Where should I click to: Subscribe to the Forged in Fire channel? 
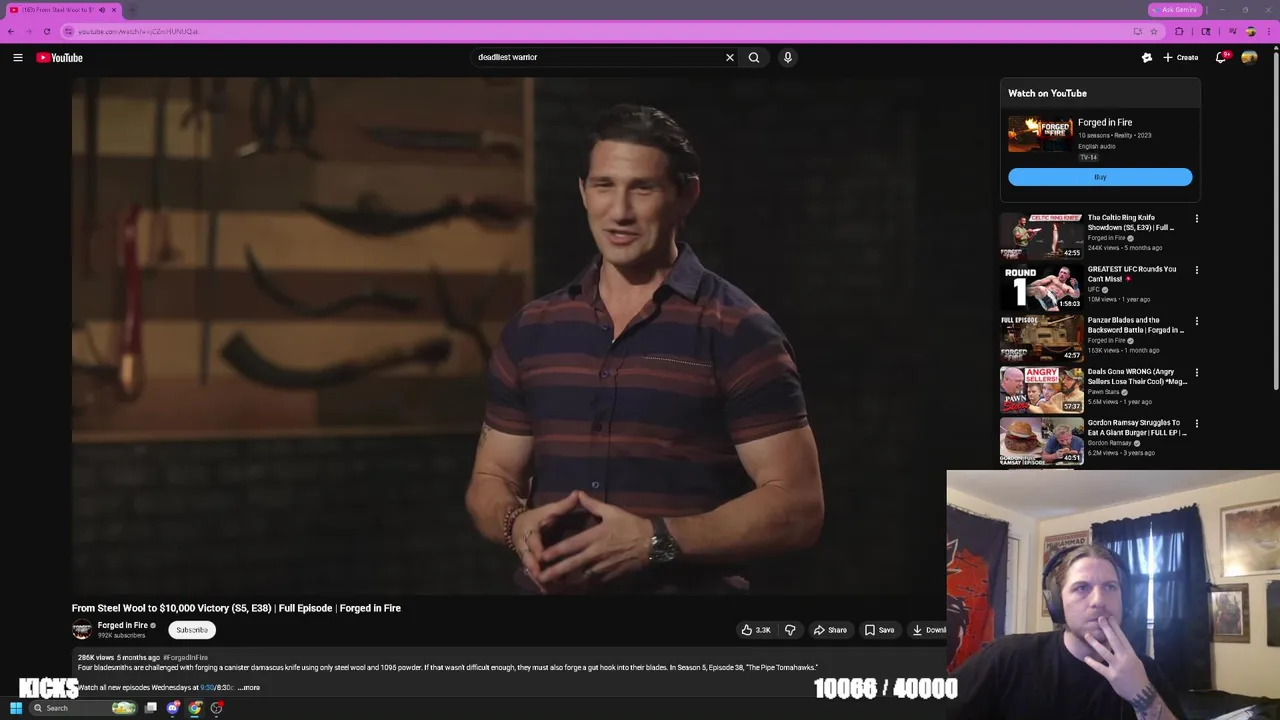coord(192,630)
